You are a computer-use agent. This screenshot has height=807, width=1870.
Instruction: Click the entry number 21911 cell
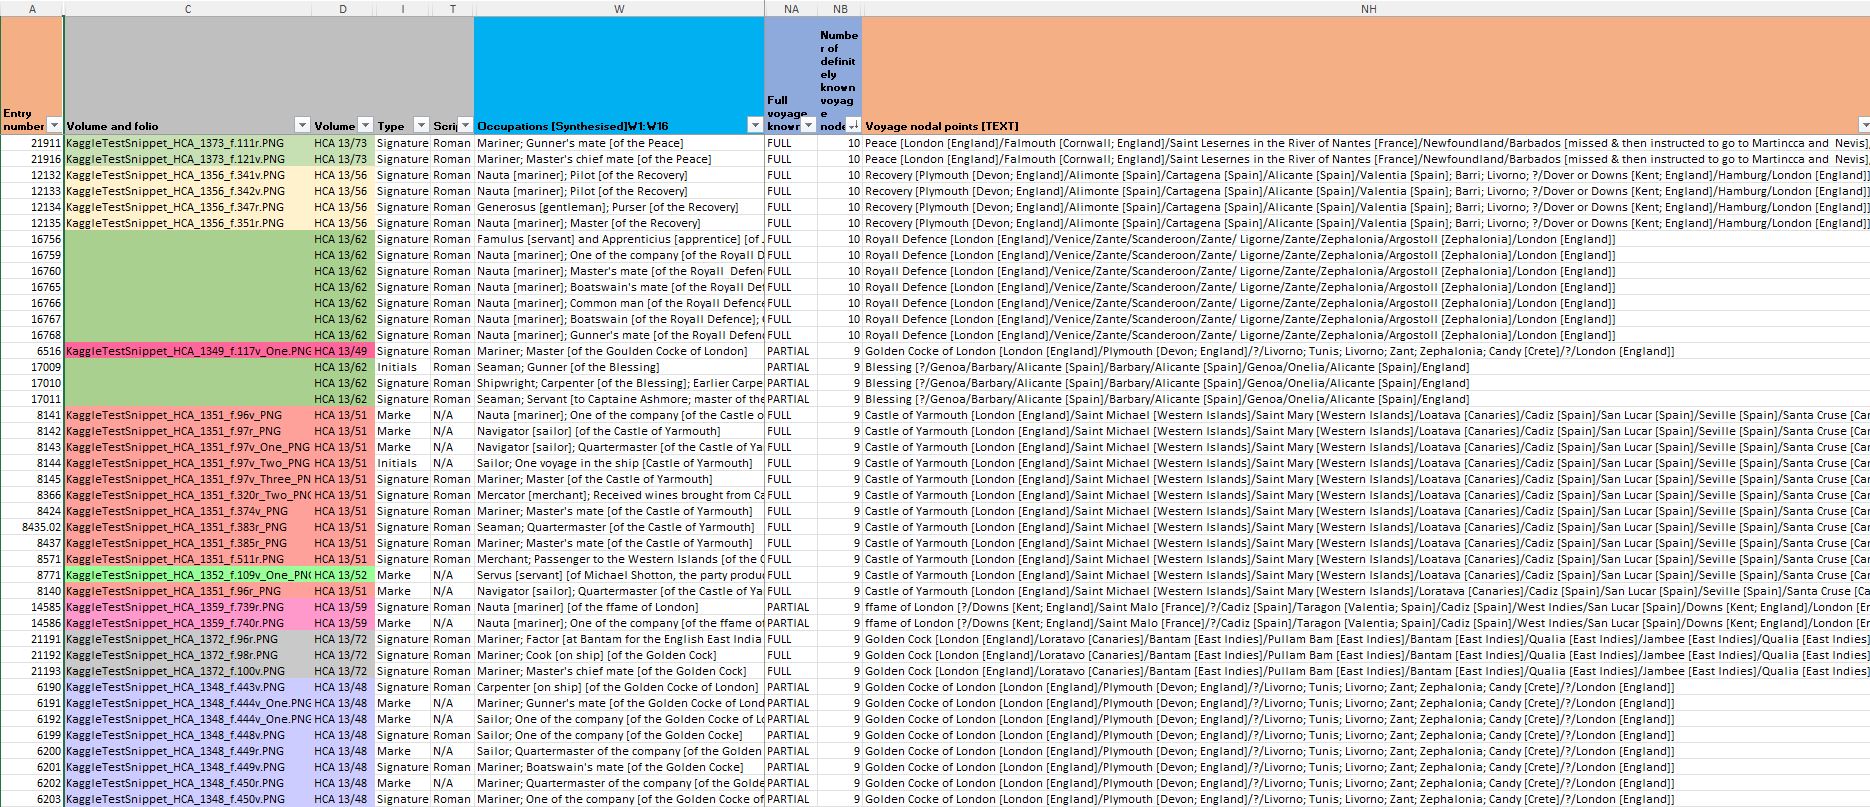[x=32, y=143]
